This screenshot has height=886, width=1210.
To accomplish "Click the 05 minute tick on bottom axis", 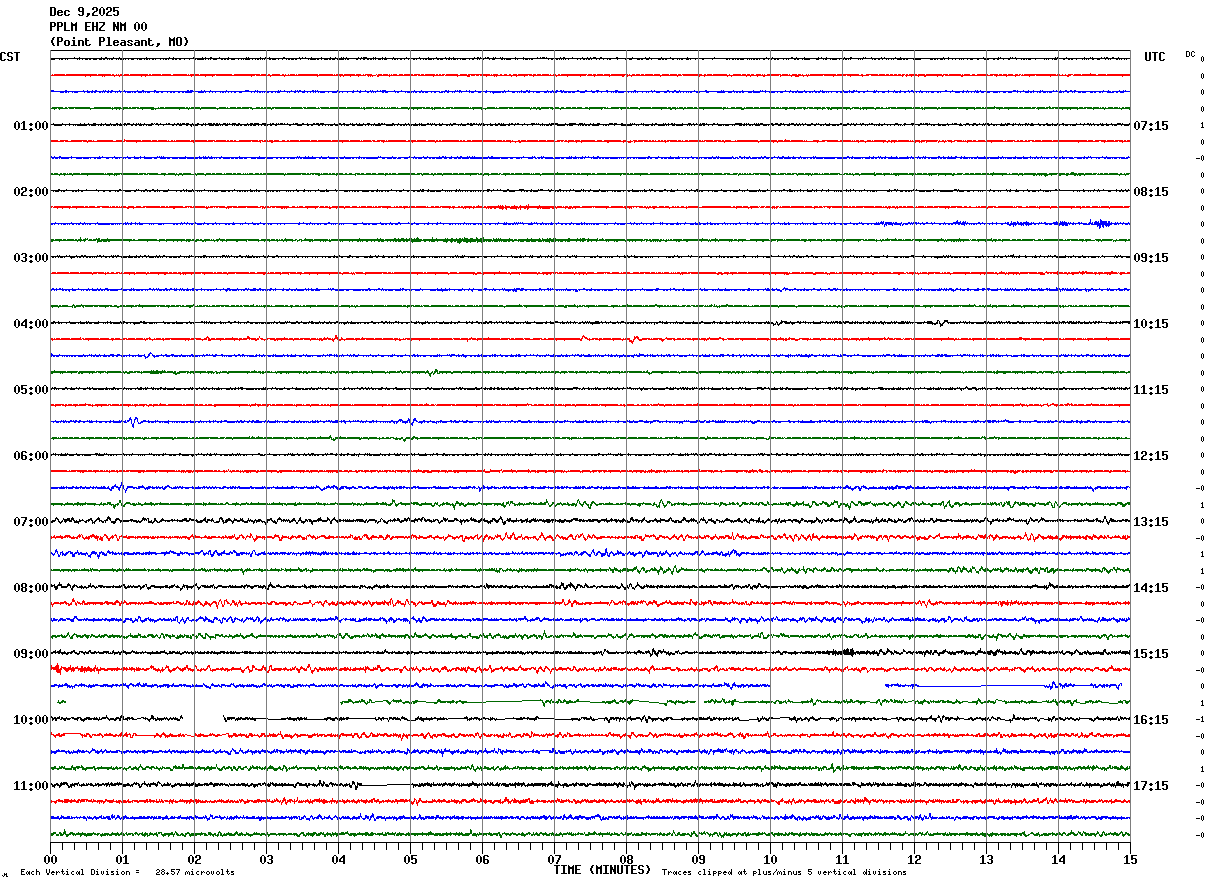I will 410,859.
